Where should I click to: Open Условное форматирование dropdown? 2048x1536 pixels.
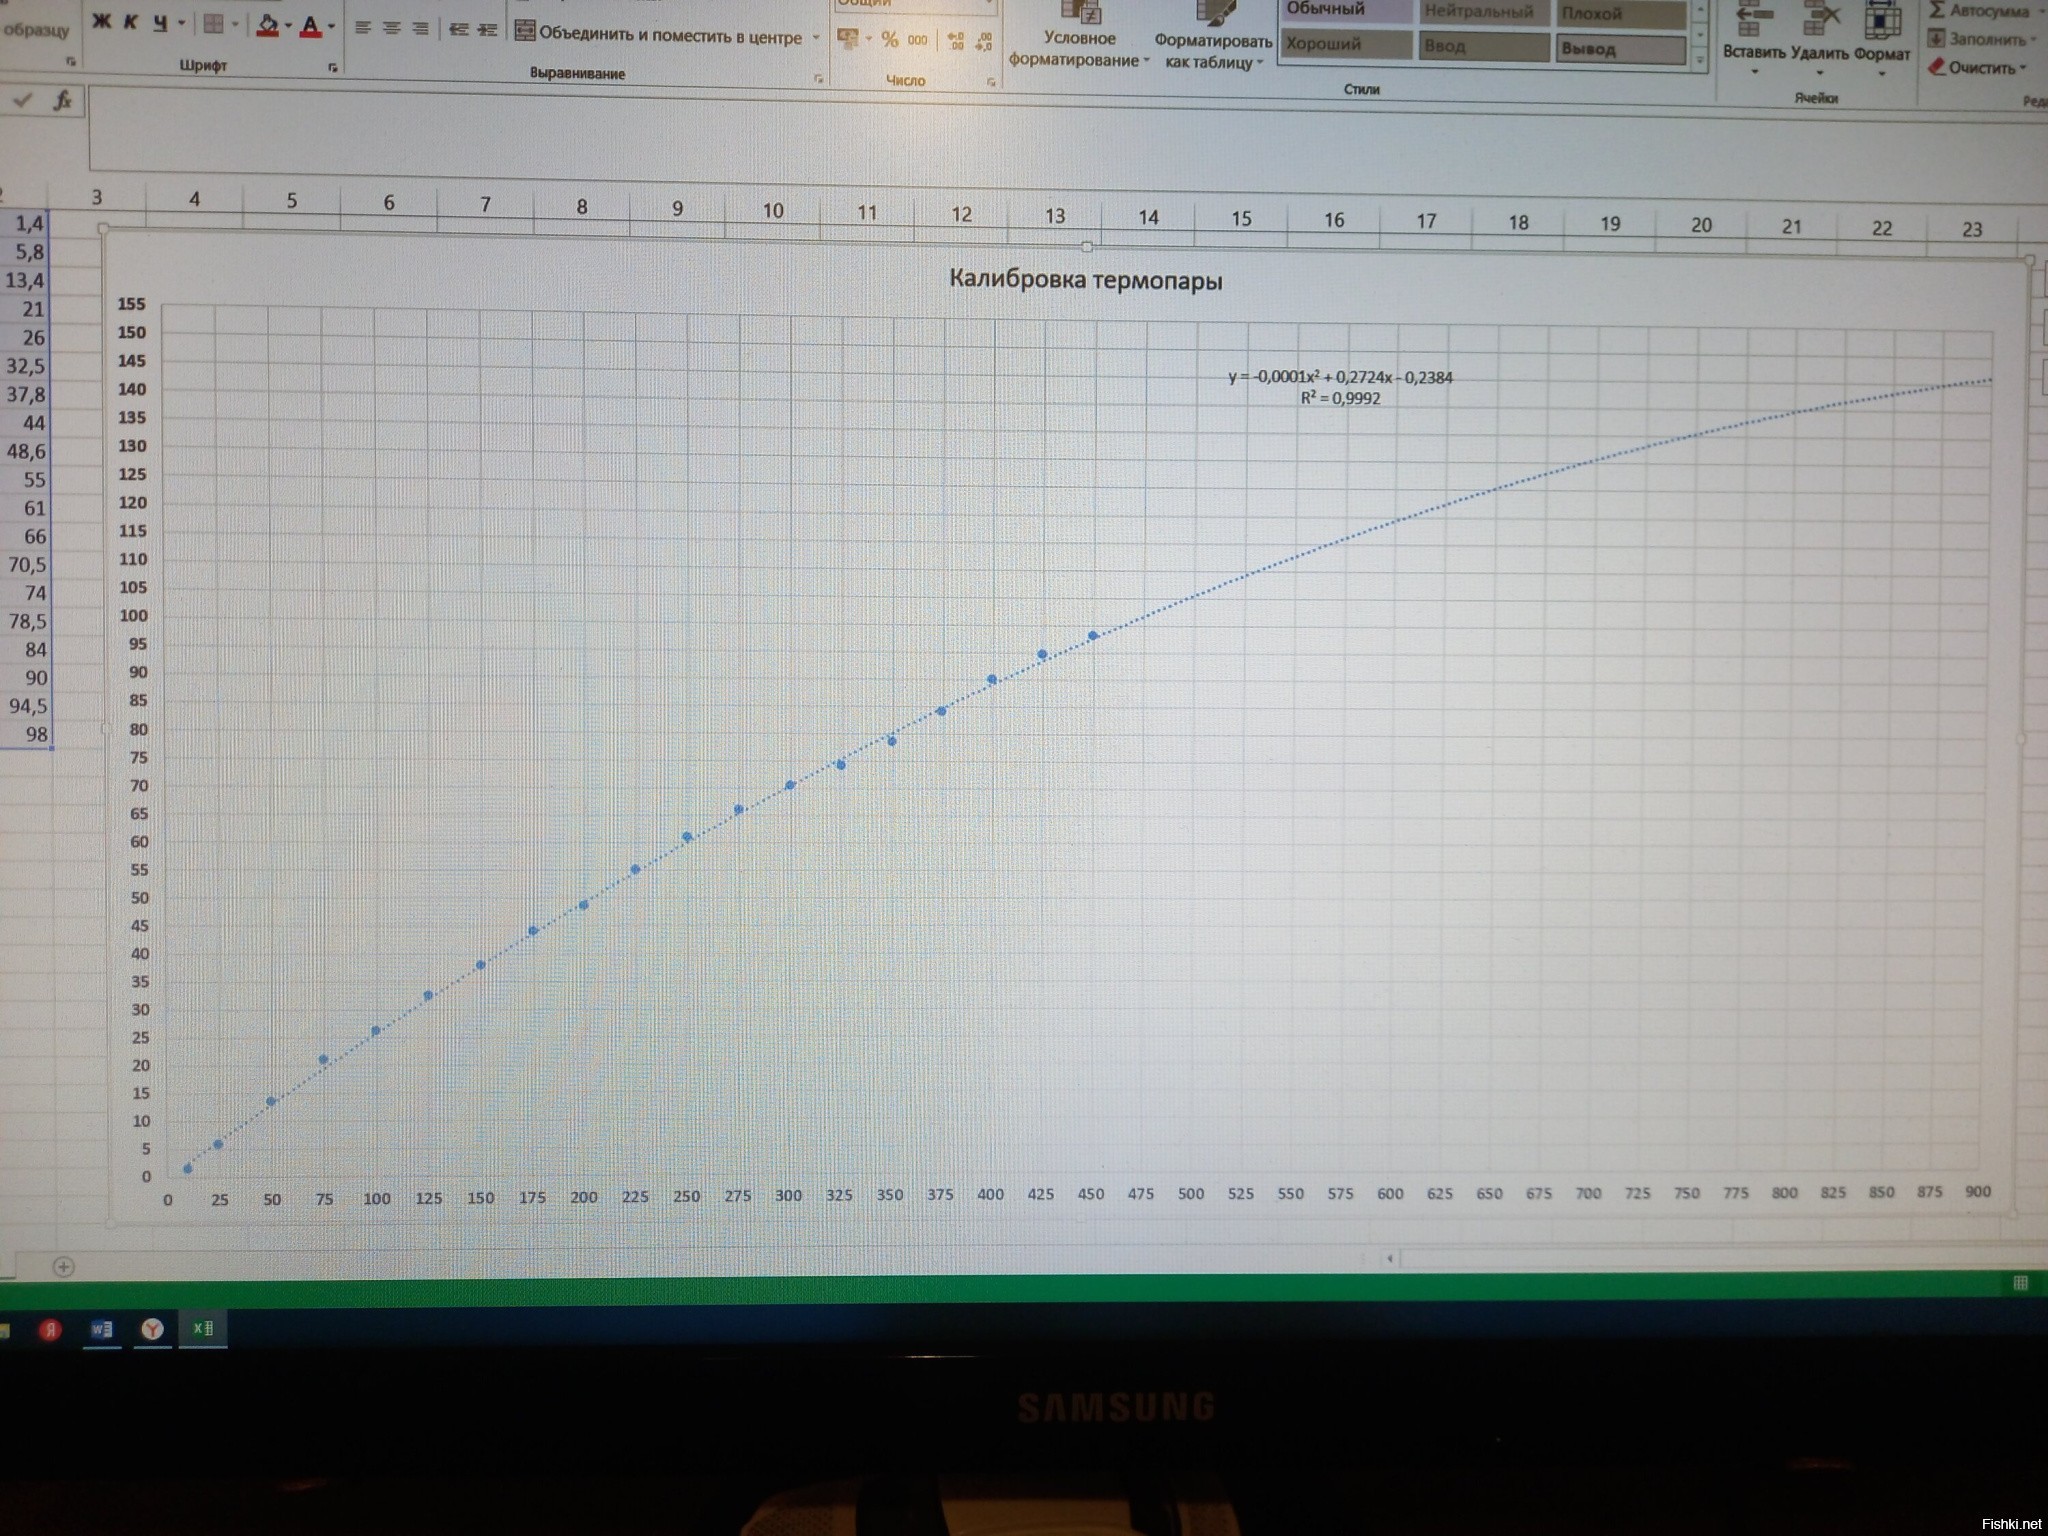pyautogui.click(x=1079, y=48)
